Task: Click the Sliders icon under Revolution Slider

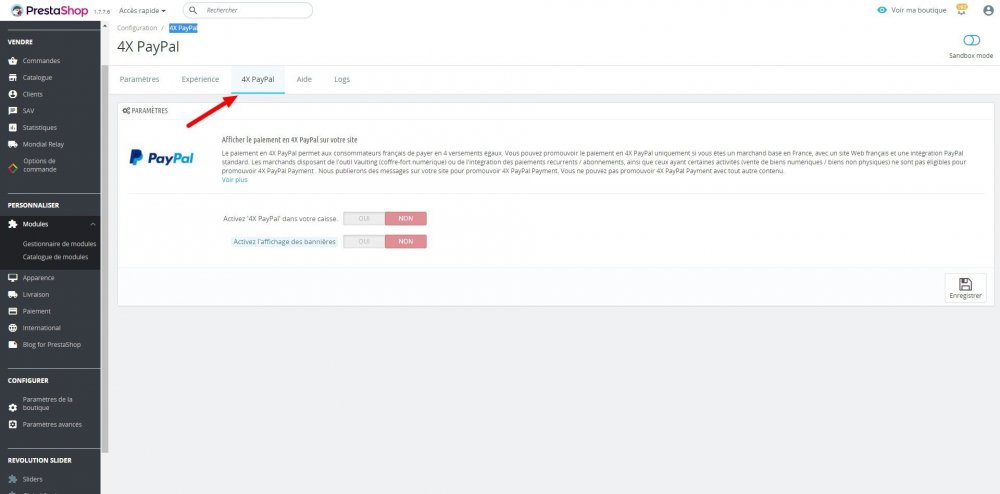Action: (x=12, y=479)
